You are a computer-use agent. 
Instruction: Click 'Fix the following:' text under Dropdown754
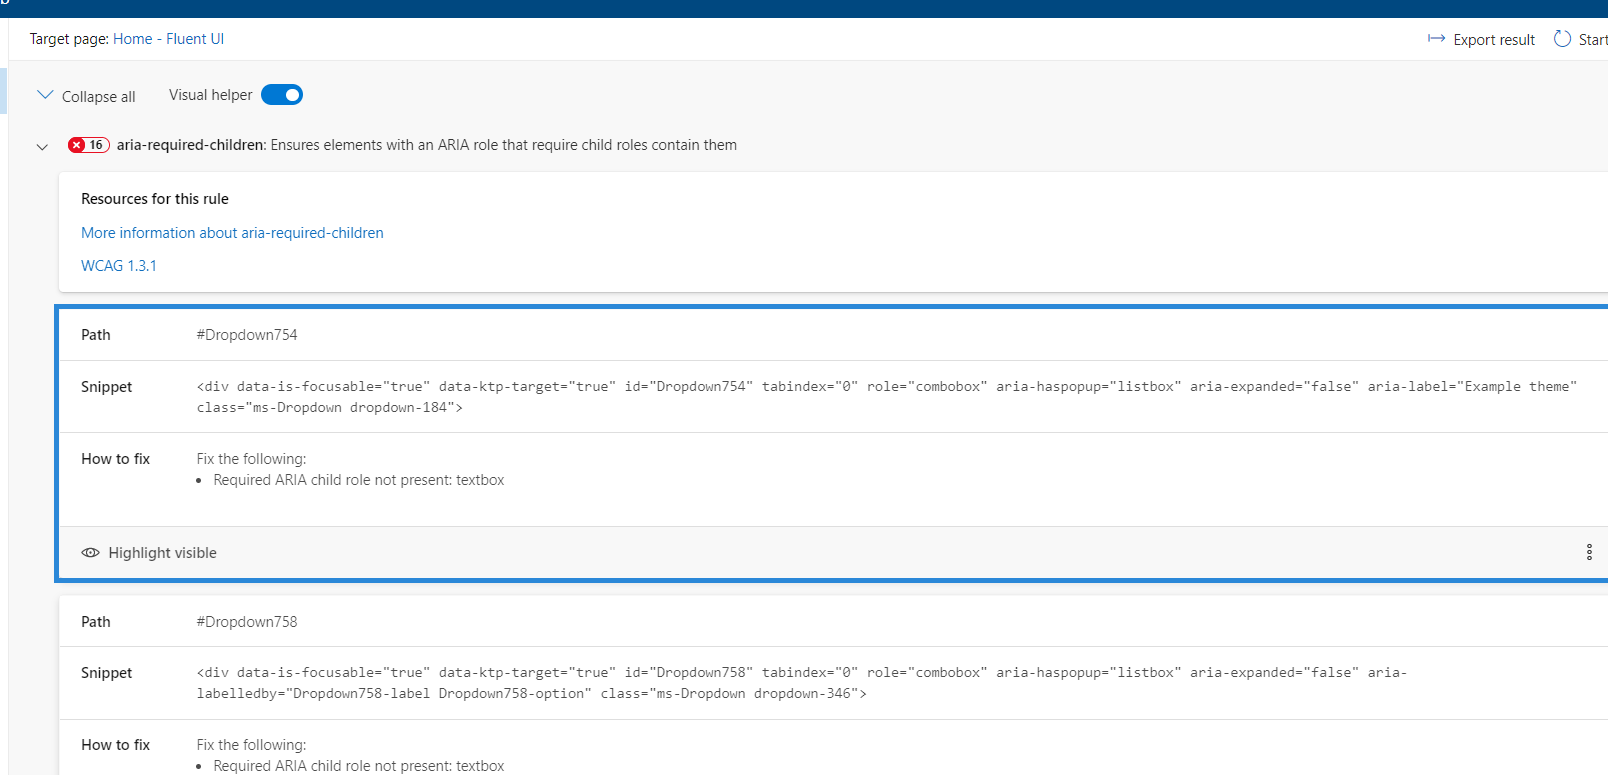point(251,459)
